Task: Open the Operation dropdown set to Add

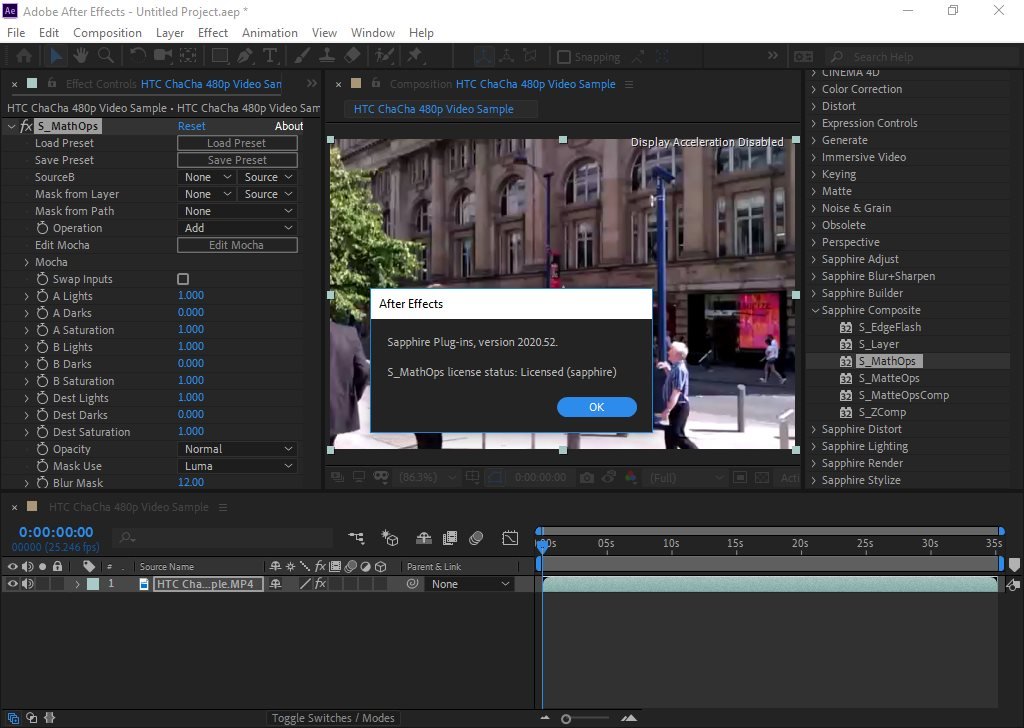Action: point(237,228)
